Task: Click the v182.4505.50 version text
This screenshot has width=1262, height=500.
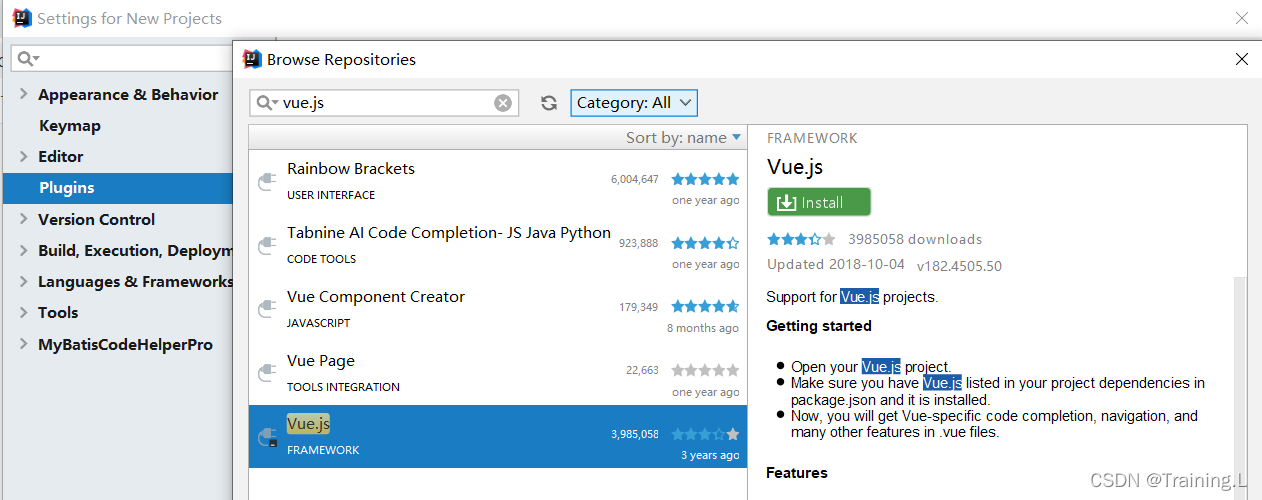Action: (x=959, y=266)
